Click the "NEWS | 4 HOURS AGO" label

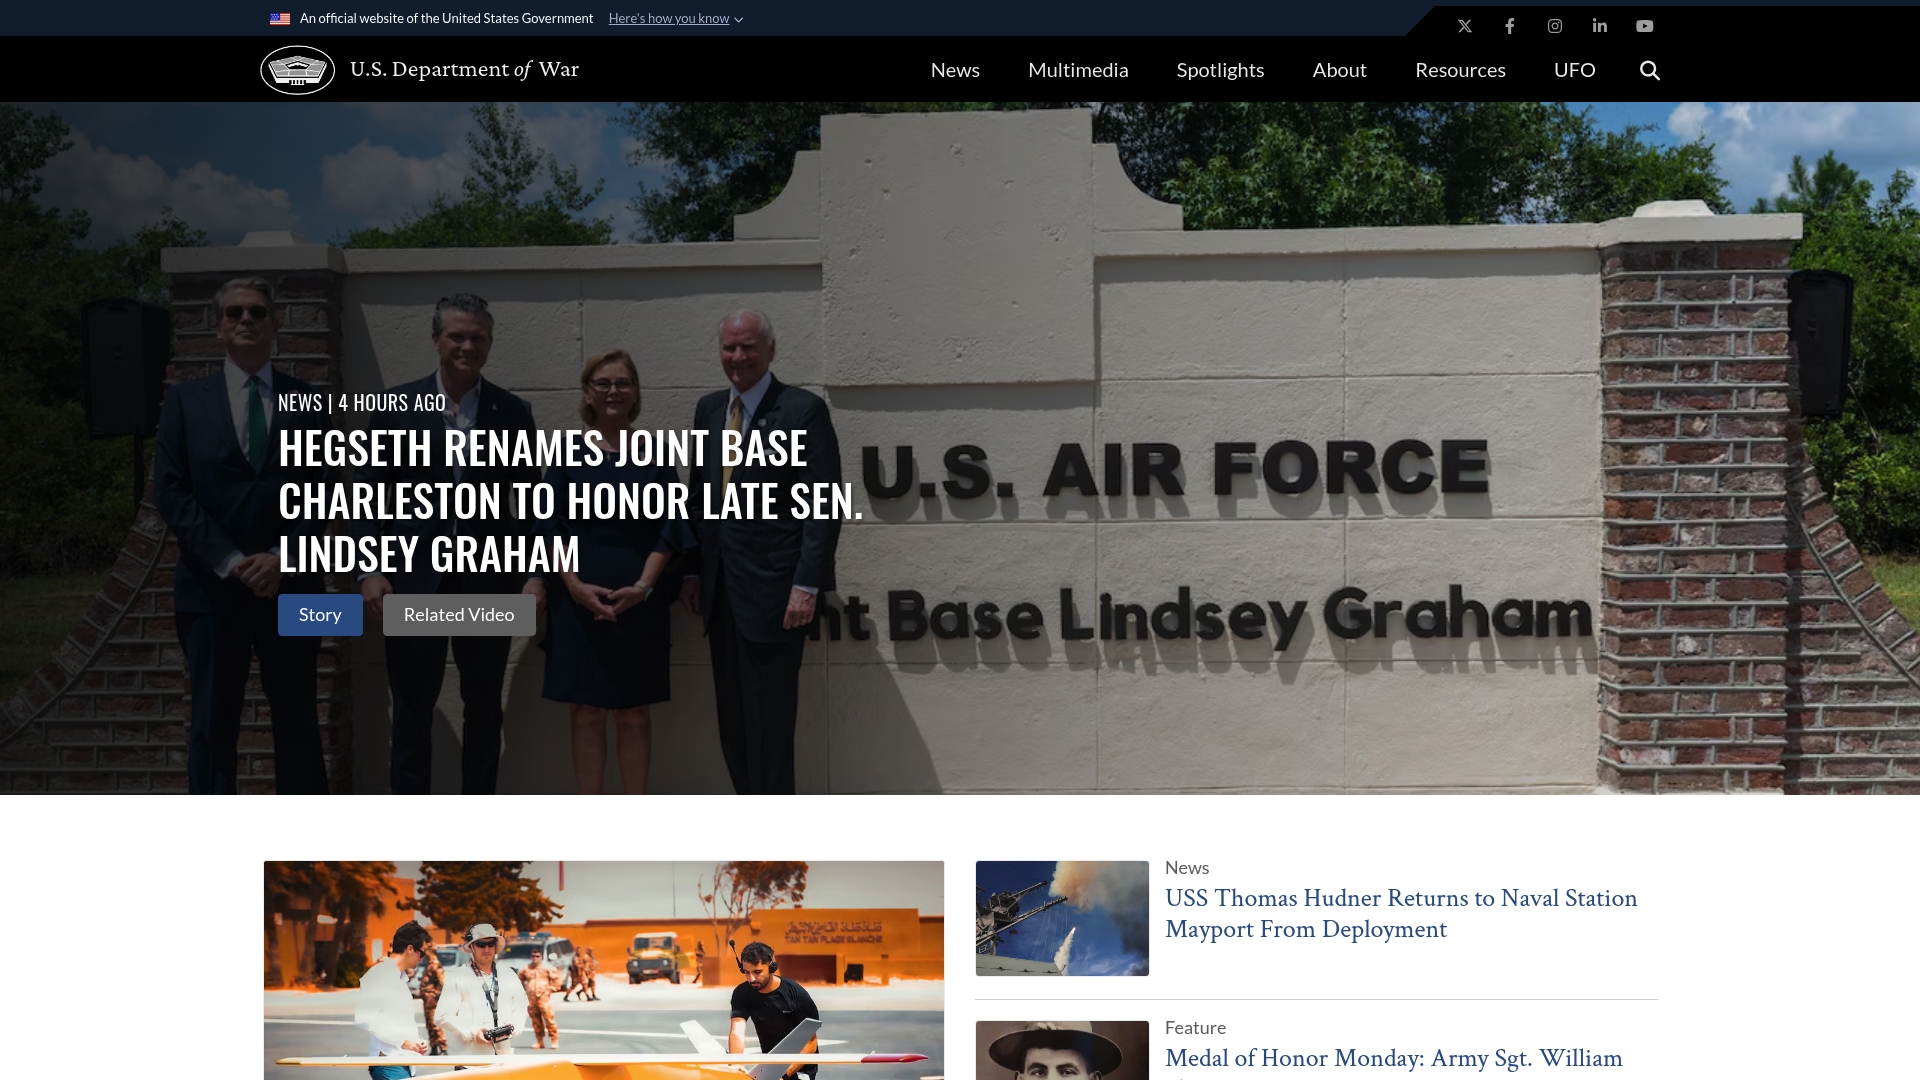362,403
